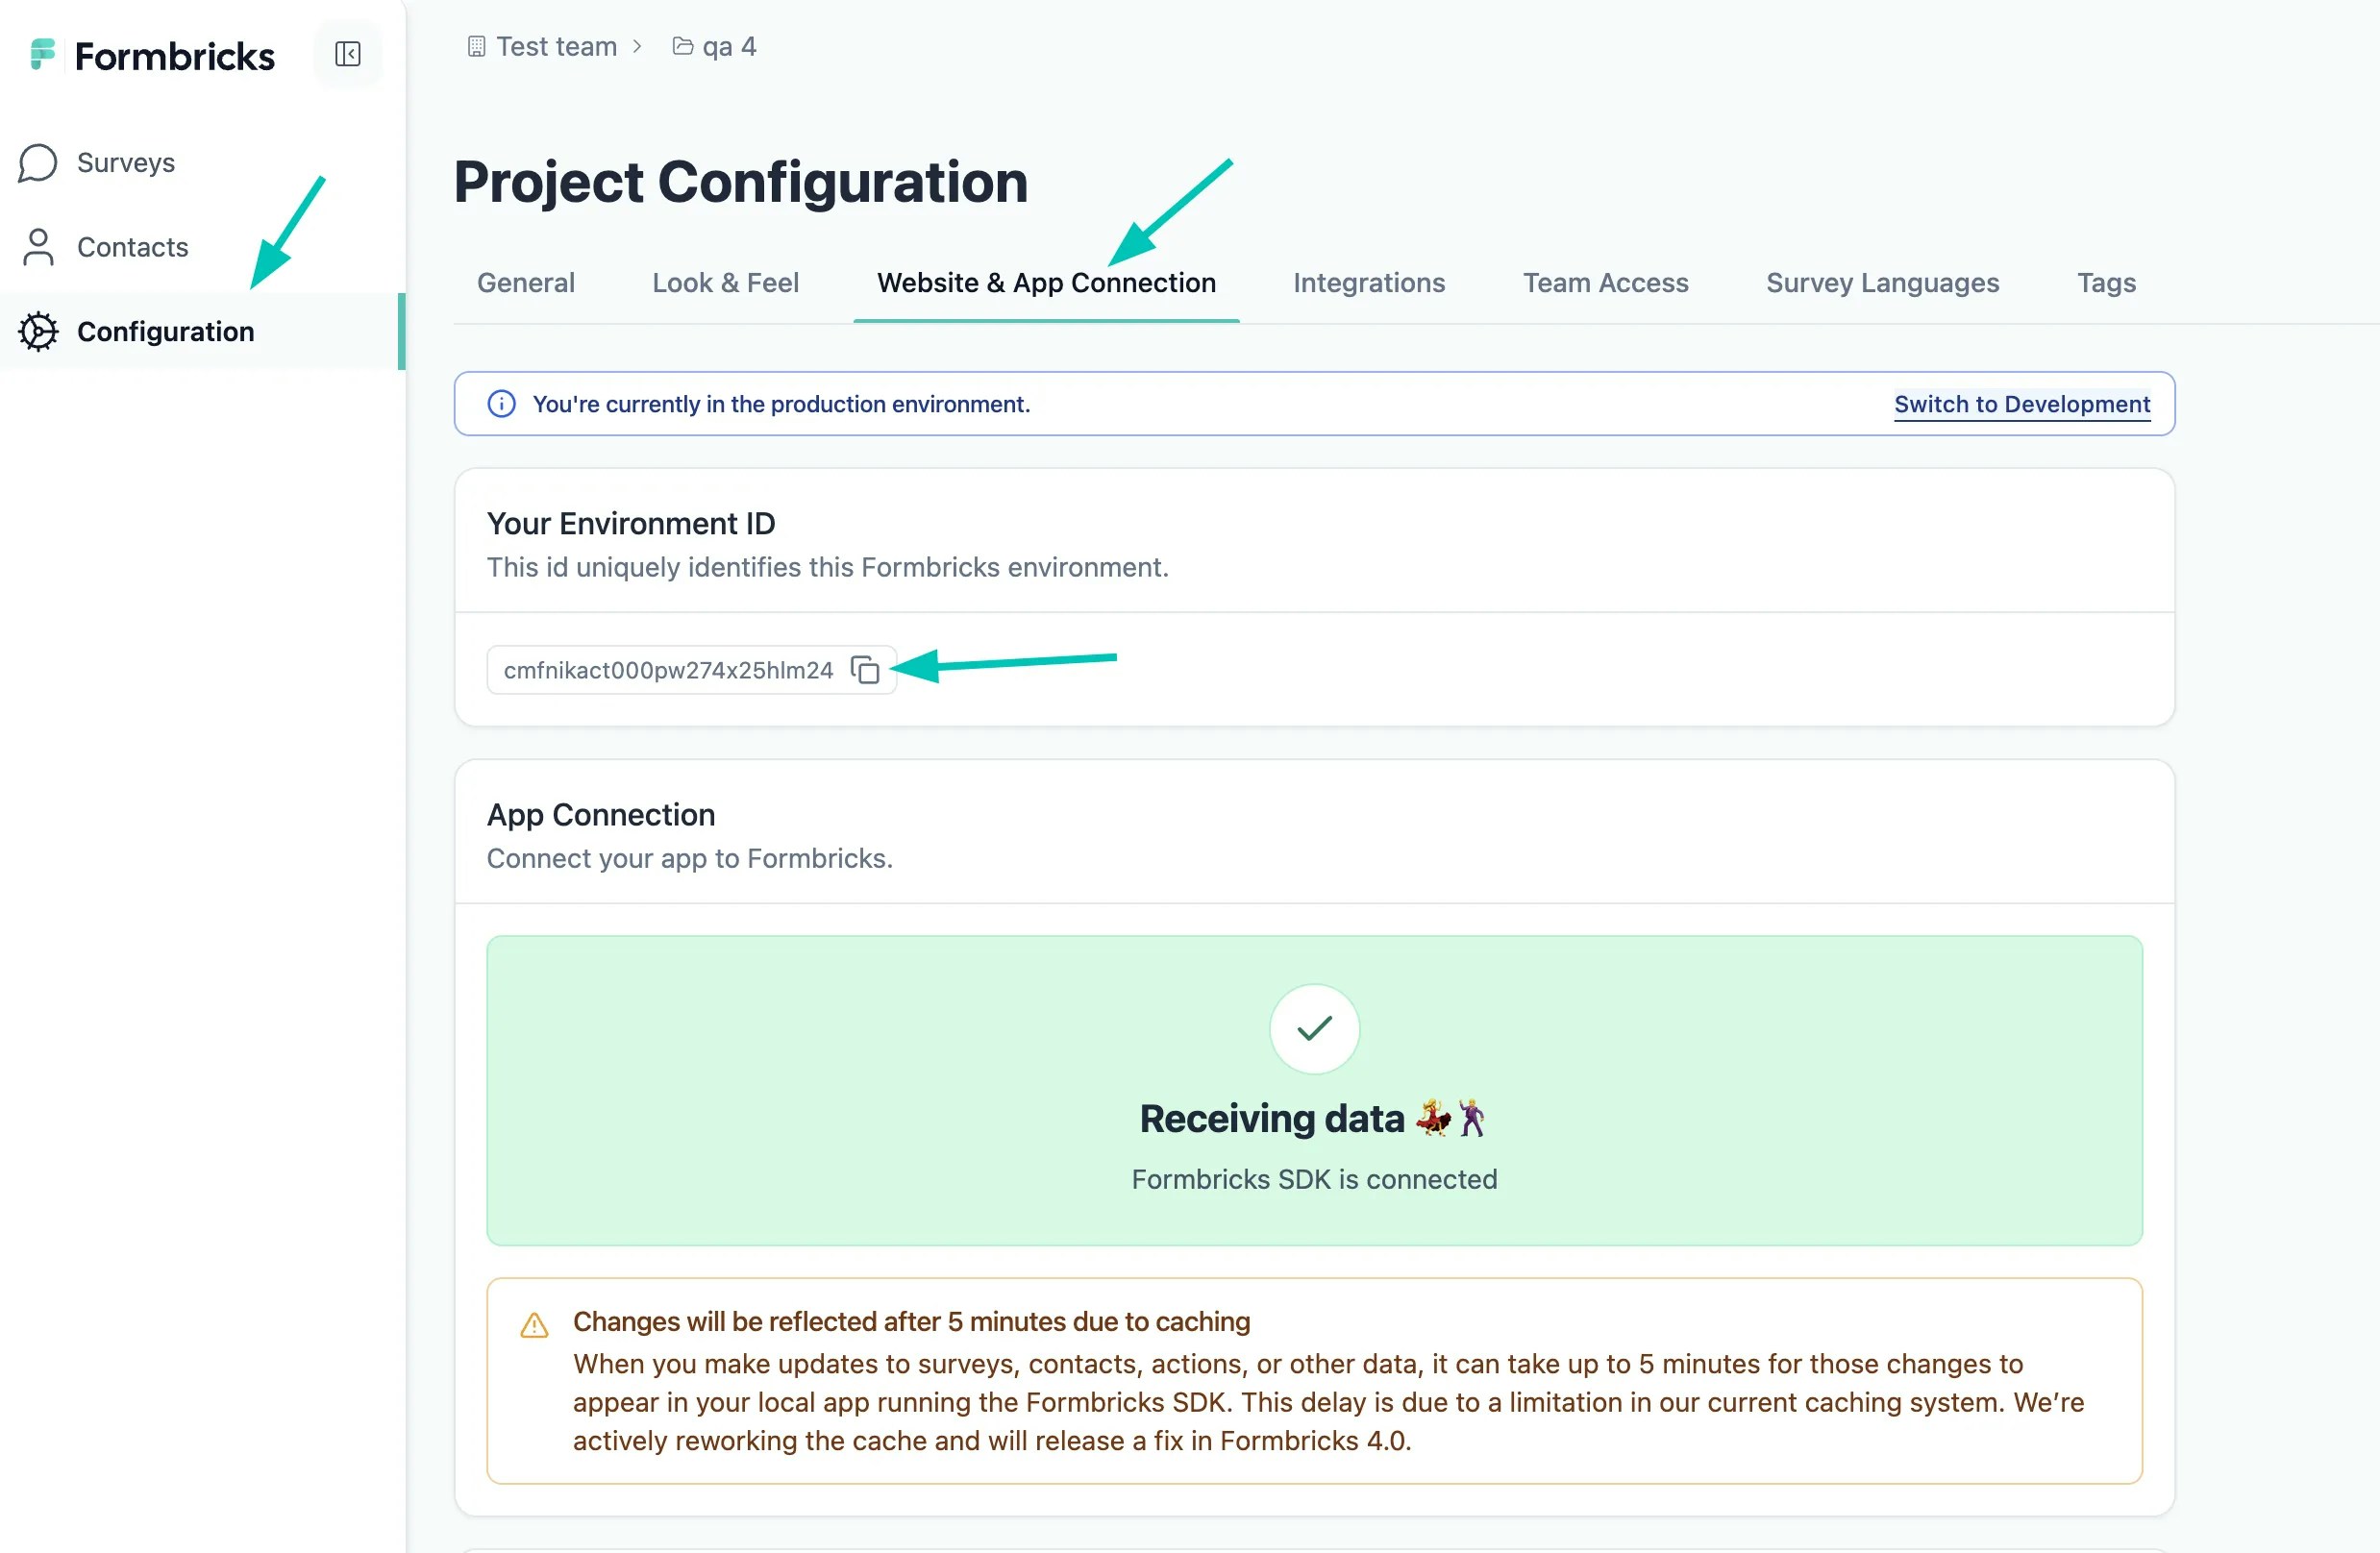Screen dimensions: 2380x1553
Task: Go to the Integrations tab
Action: (1368, 283)
